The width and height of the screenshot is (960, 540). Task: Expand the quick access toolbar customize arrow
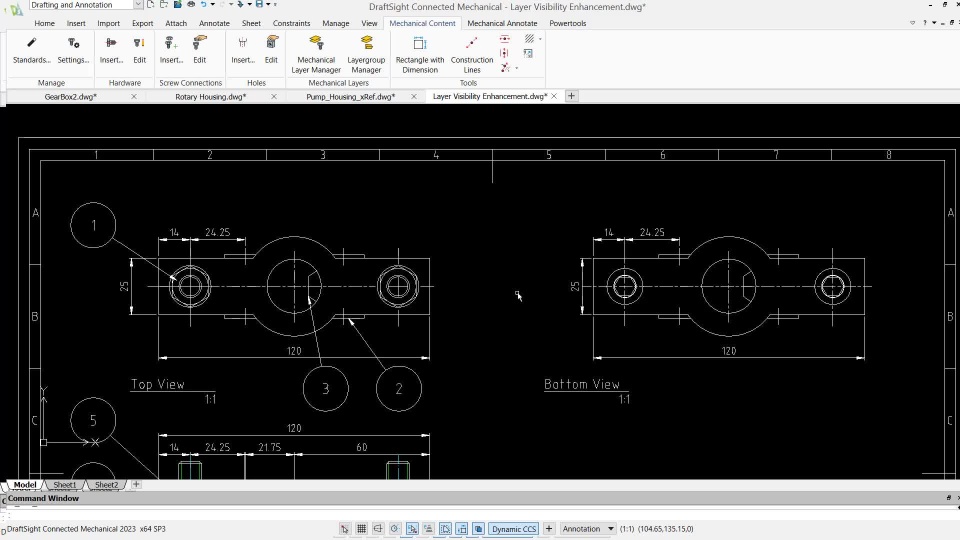coord(275,4)
